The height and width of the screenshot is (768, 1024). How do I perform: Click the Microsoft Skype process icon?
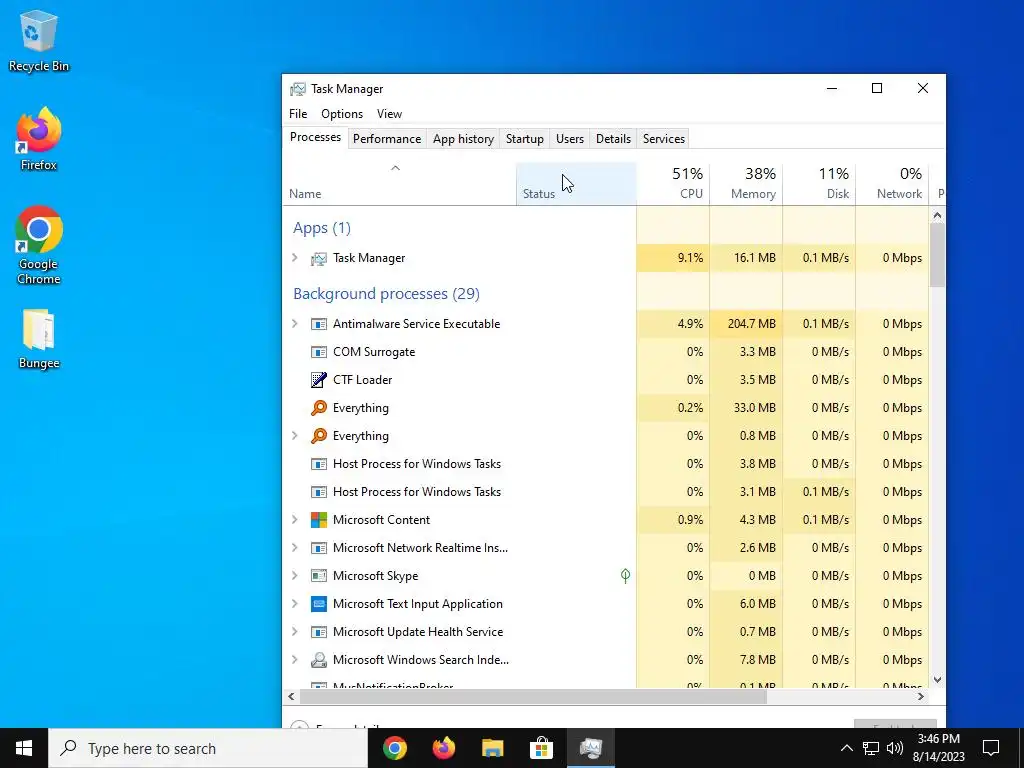click(x=319, y=576)
